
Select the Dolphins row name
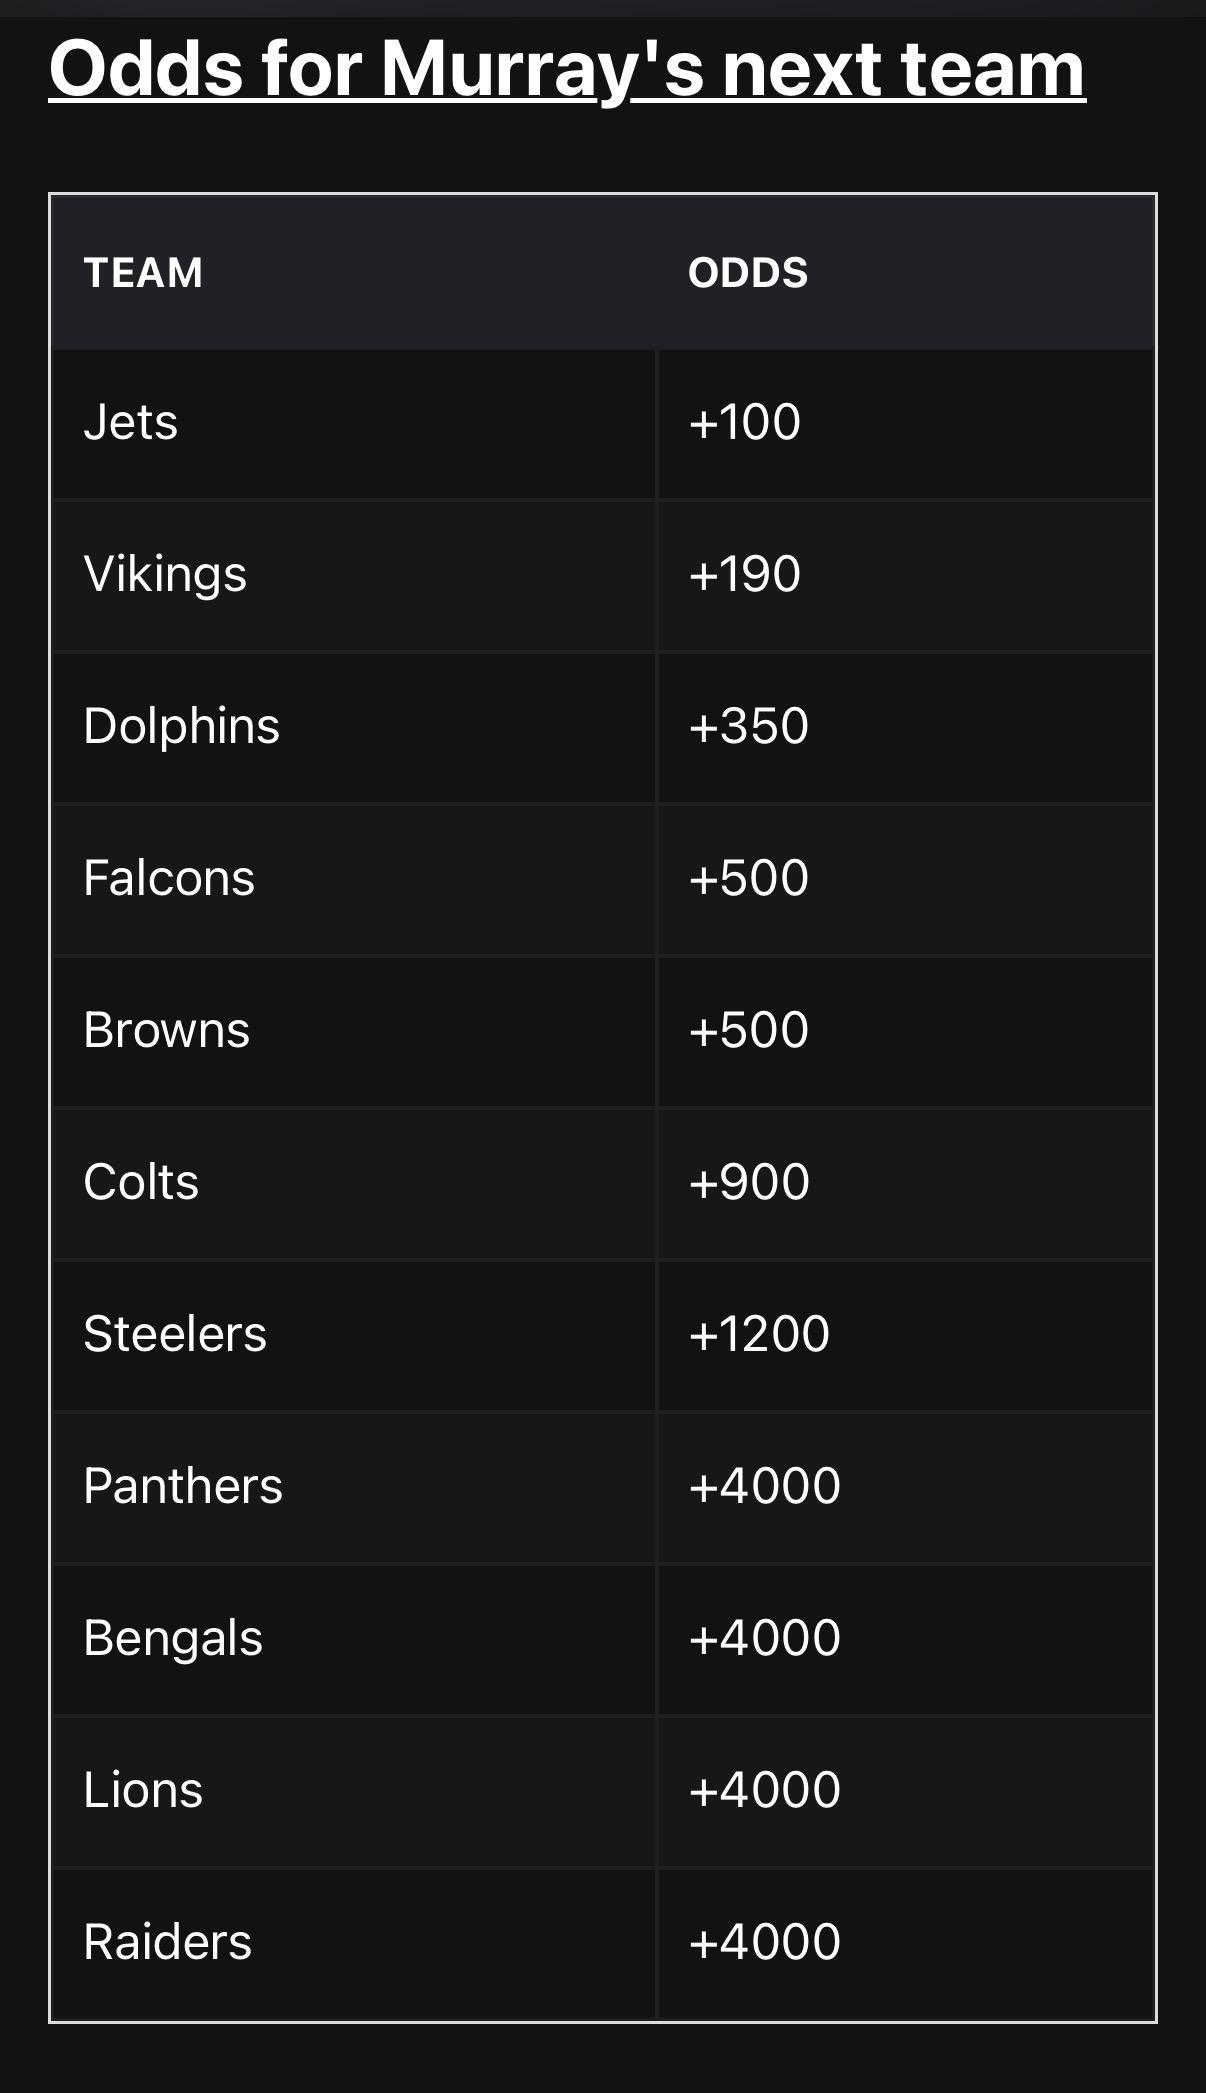pyautogui.click(x=182, y=726)
